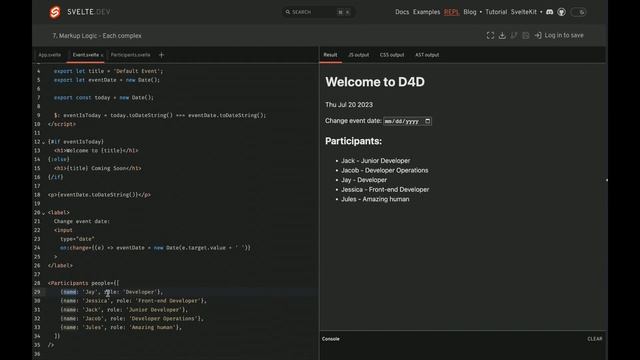Select the Event.svelte file tab

(x=86, y=55)
